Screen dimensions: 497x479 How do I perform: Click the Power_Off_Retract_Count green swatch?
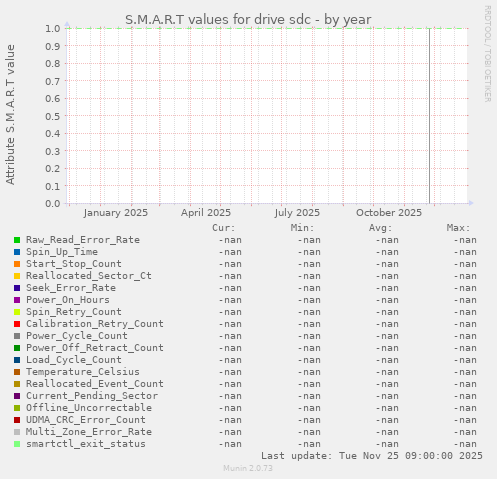[17, 348]
